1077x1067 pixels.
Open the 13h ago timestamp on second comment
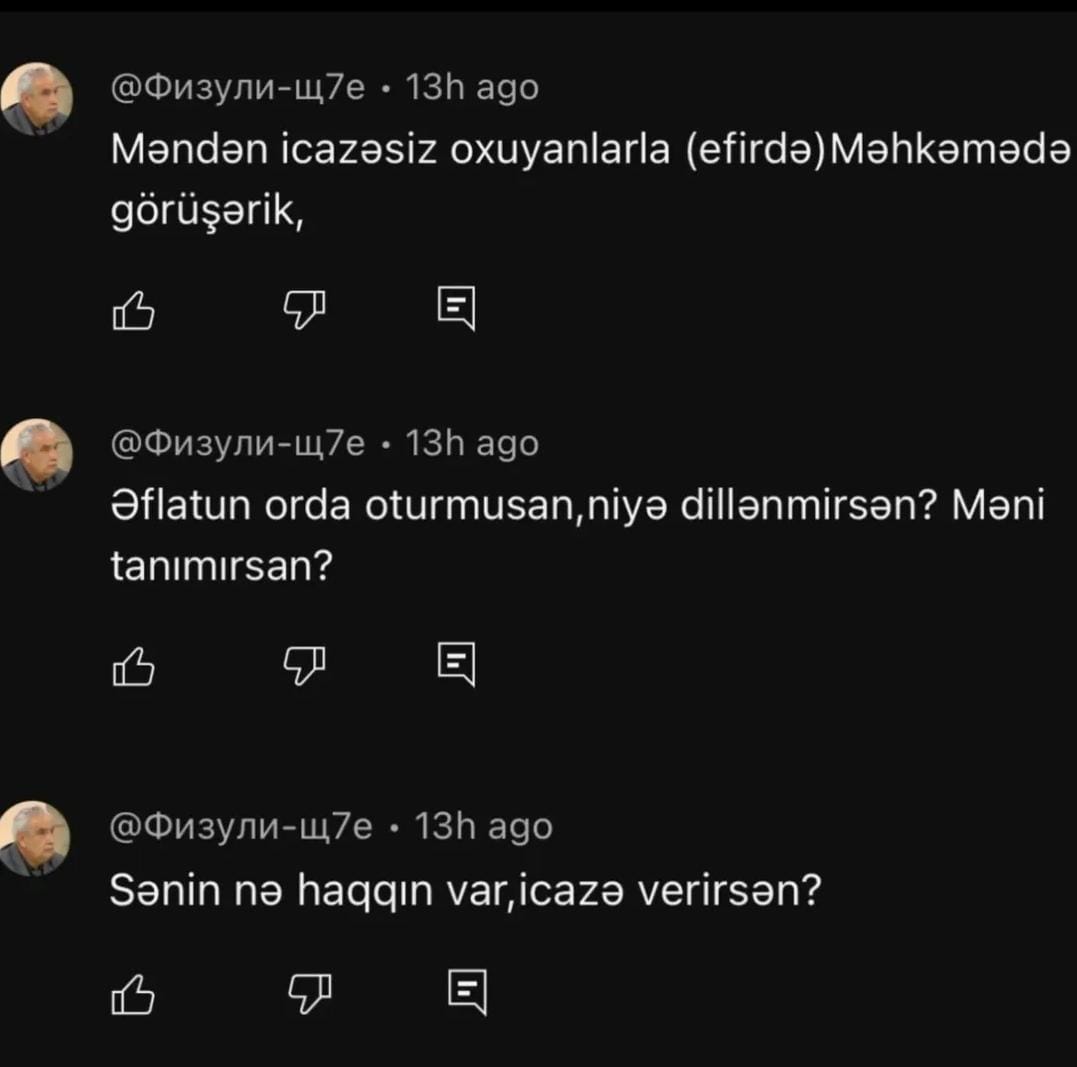click(472, 444)
